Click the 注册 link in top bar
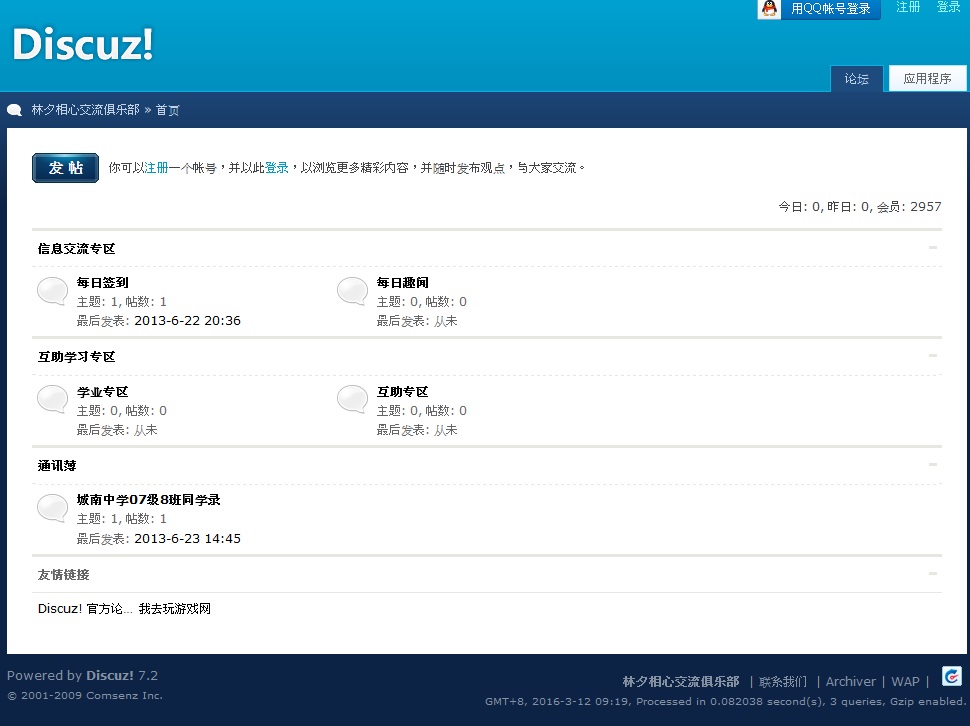The height and width of the screenshot is (726, 970). [908, 7]
